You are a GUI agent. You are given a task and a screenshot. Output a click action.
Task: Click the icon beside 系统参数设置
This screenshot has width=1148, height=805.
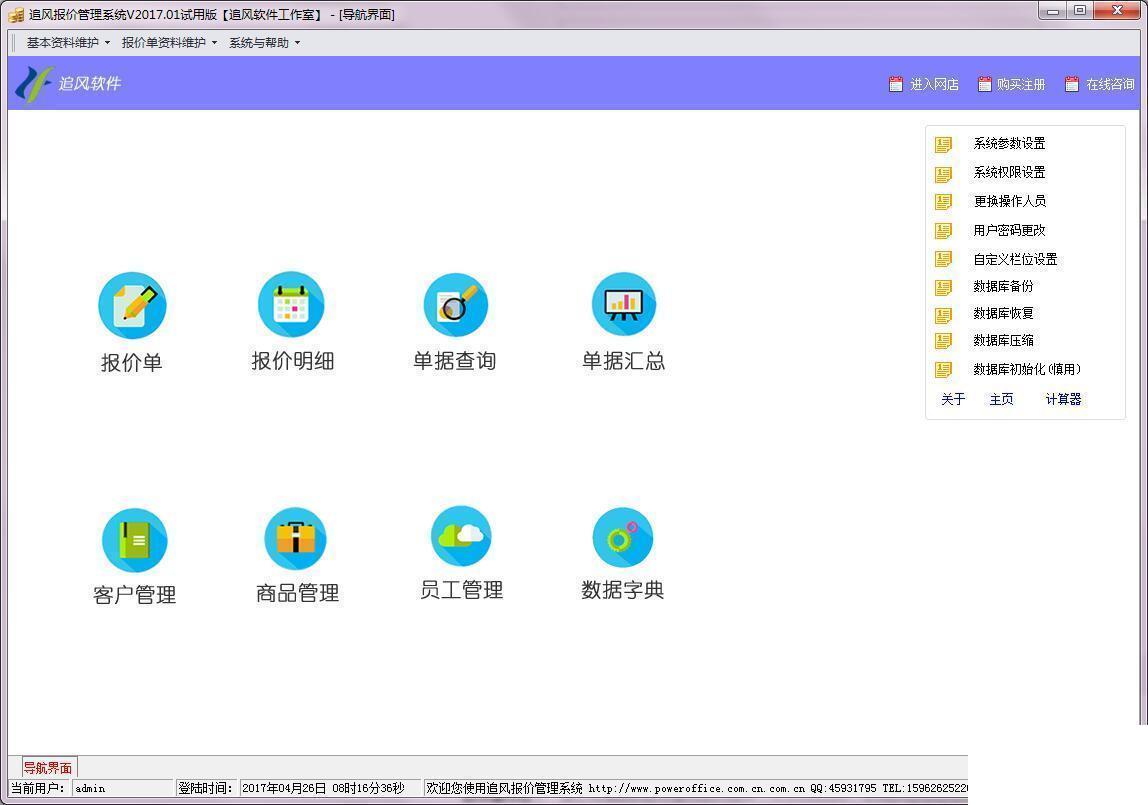click(x=944, y=144)
